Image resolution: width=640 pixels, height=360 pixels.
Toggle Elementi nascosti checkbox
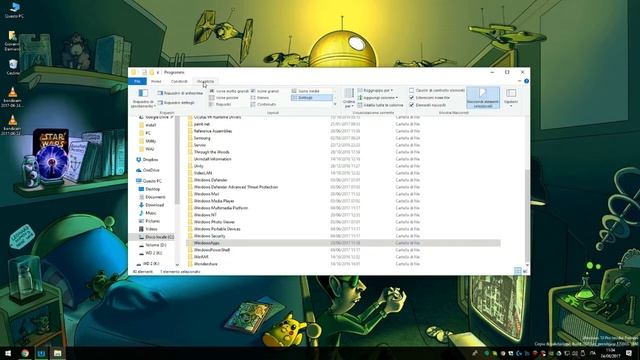411,105
